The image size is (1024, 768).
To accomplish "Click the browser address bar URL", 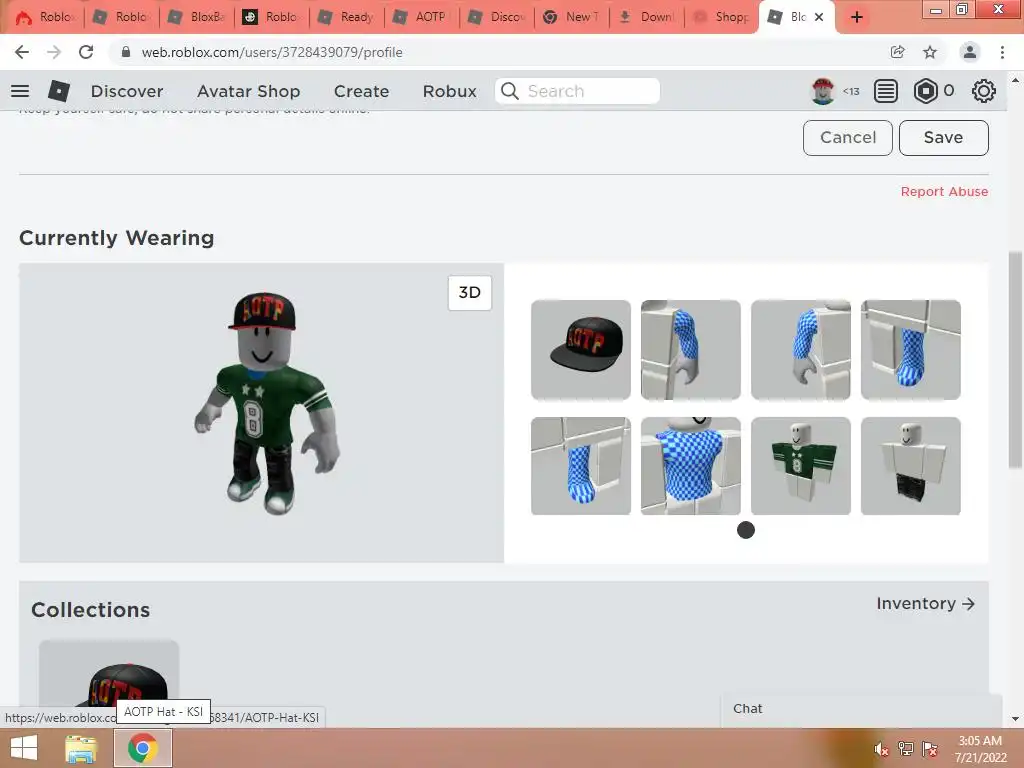I will pos(272,52).
